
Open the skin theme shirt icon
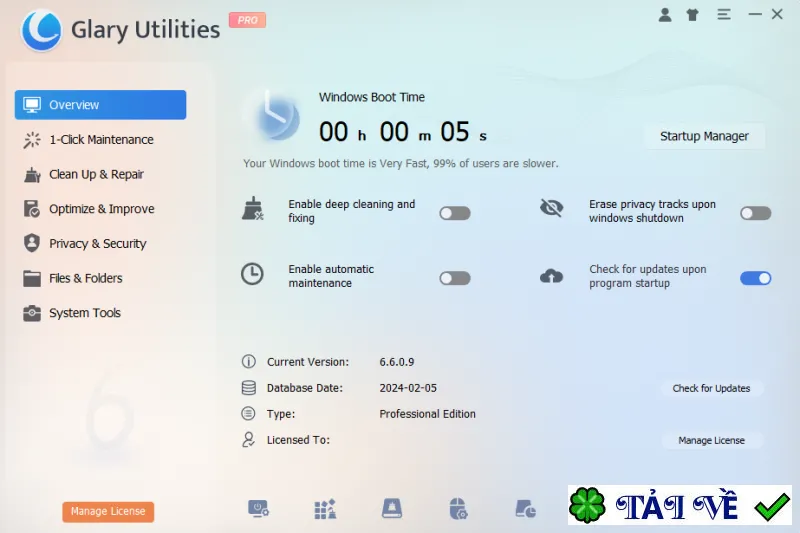click(x=692, y=15)
